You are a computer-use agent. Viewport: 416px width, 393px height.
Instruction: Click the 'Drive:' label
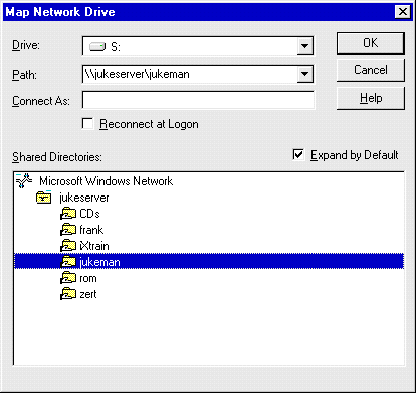tap(26, 45)
